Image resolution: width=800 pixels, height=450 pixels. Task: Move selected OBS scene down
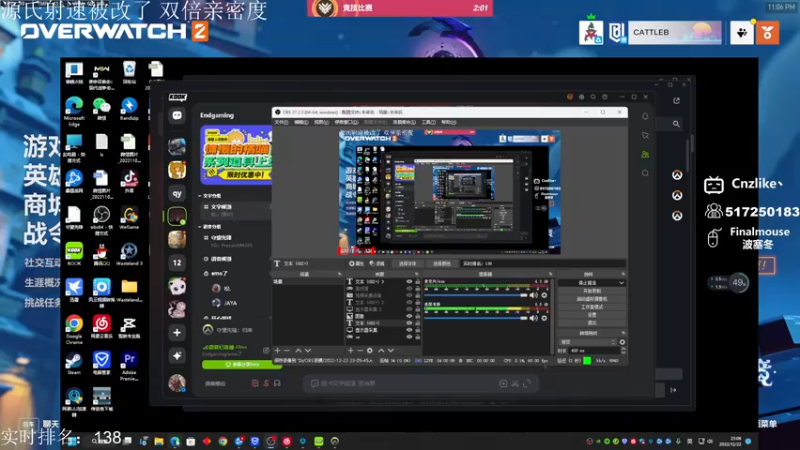(308, 351)
